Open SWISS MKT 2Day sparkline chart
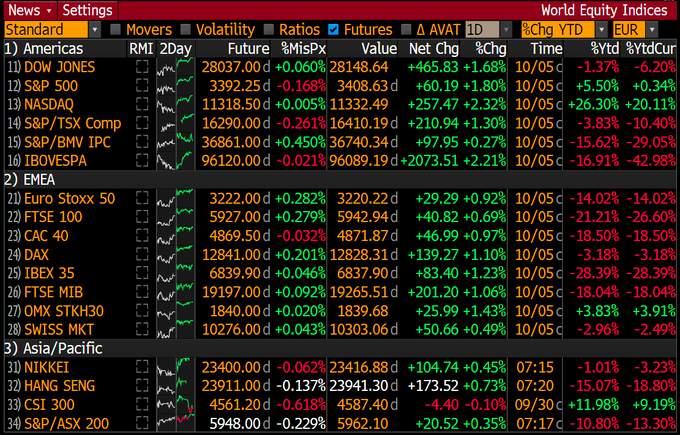This screenshot has height=435, width=680. [x=175, y=329]
